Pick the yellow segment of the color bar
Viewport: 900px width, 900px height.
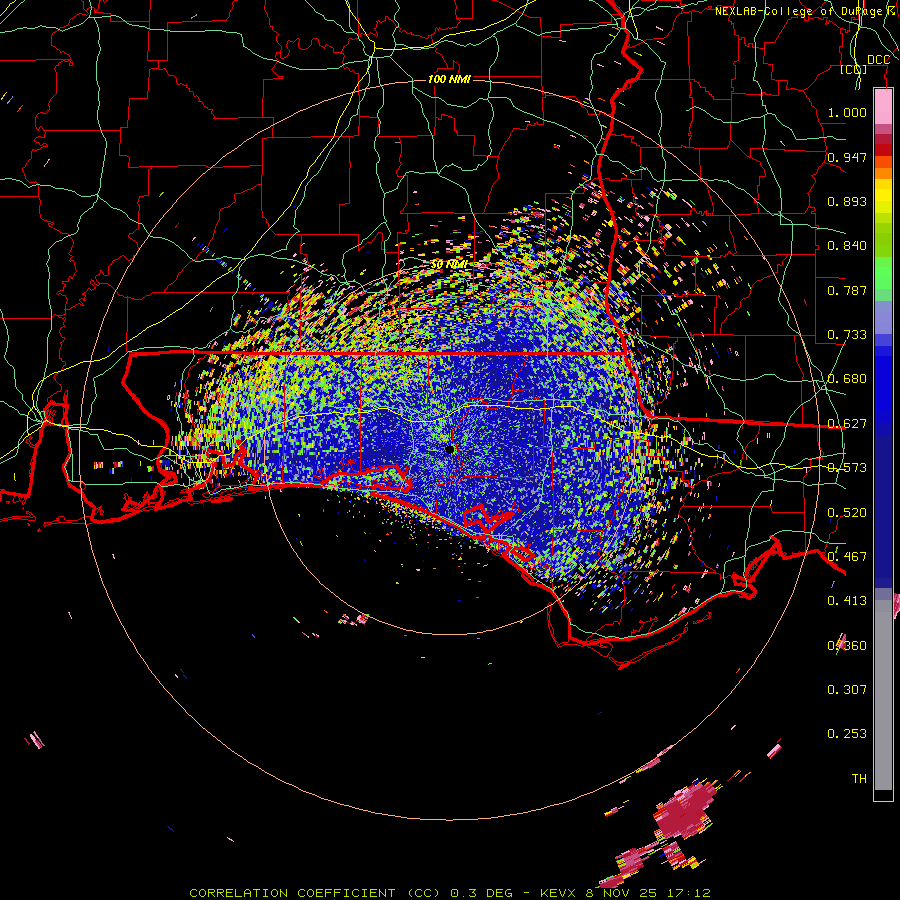click(883, 196)
